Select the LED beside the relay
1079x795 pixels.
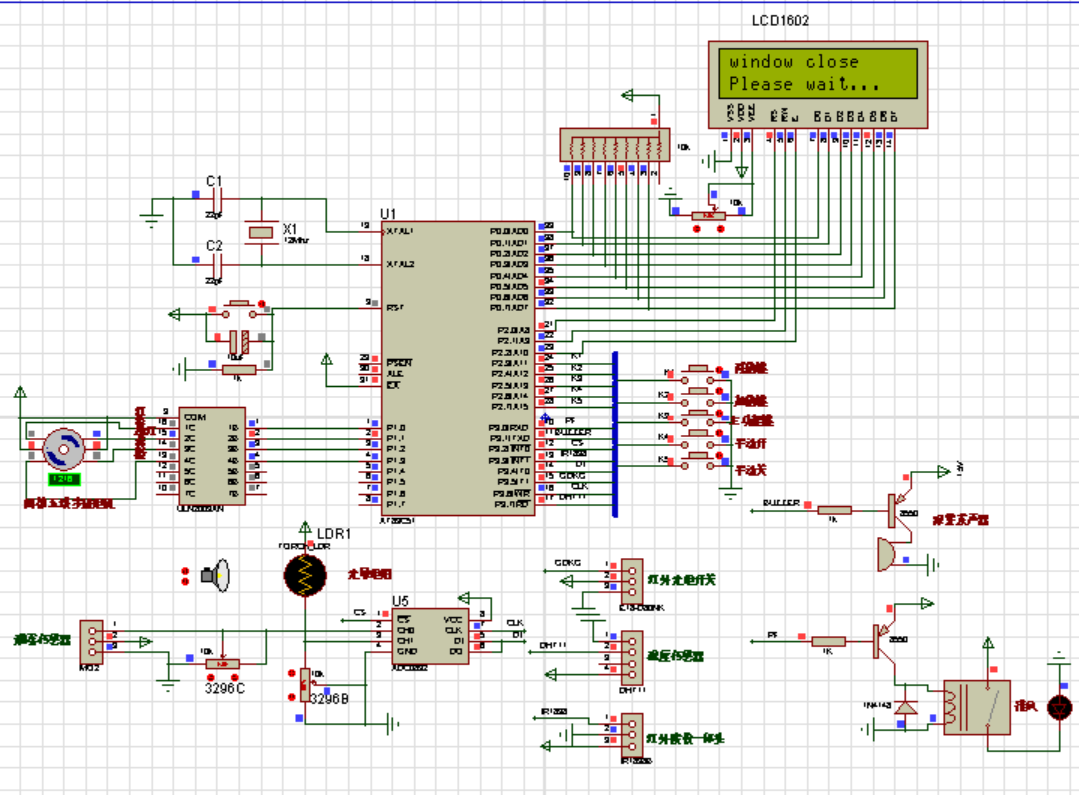(1059, 708)
